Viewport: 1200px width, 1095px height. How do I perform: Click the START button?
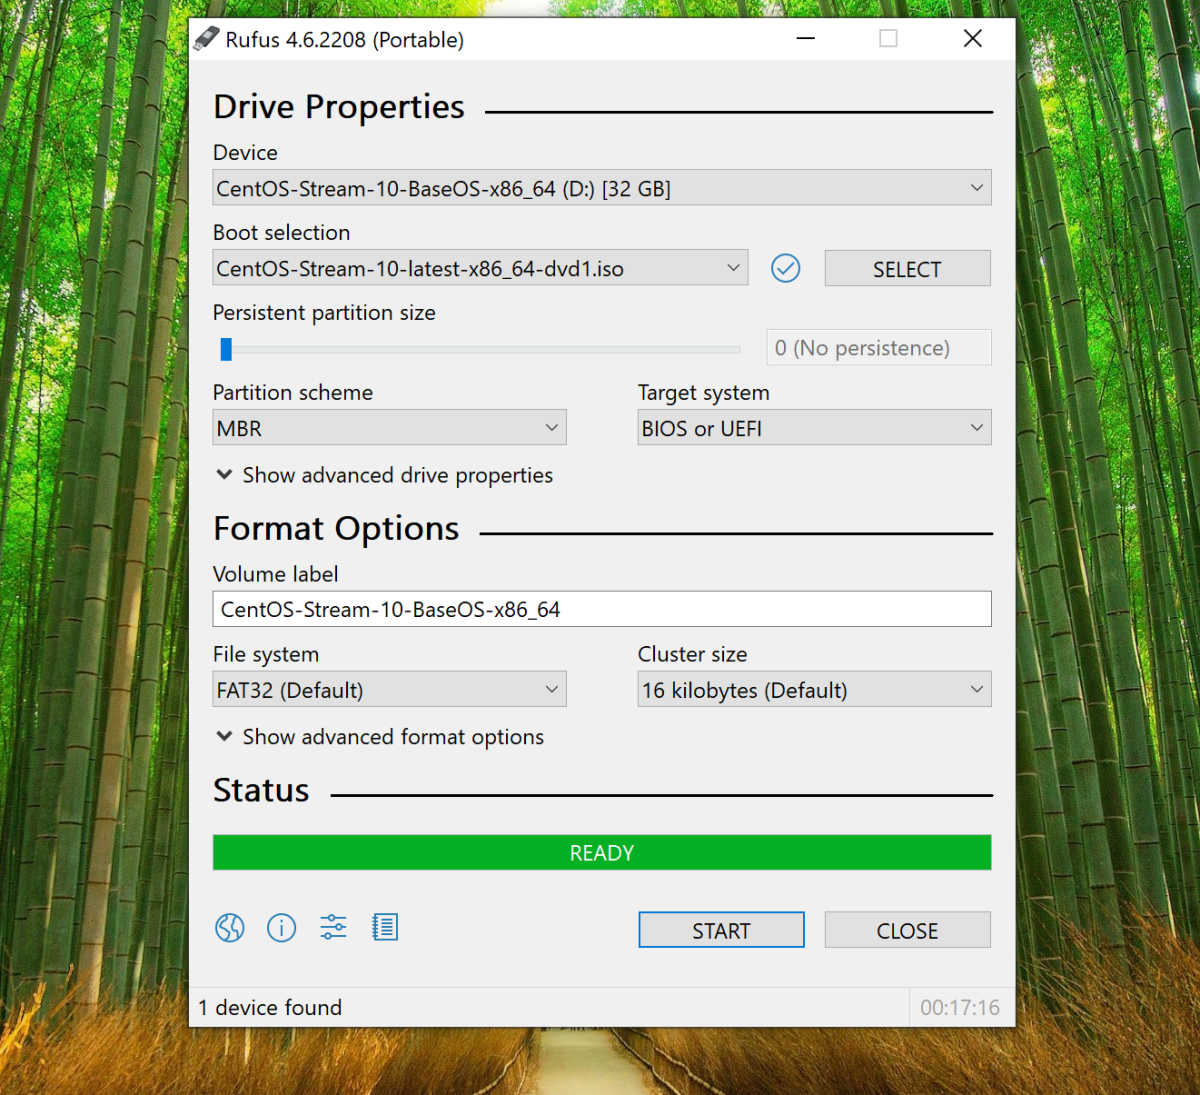point(721,930)
